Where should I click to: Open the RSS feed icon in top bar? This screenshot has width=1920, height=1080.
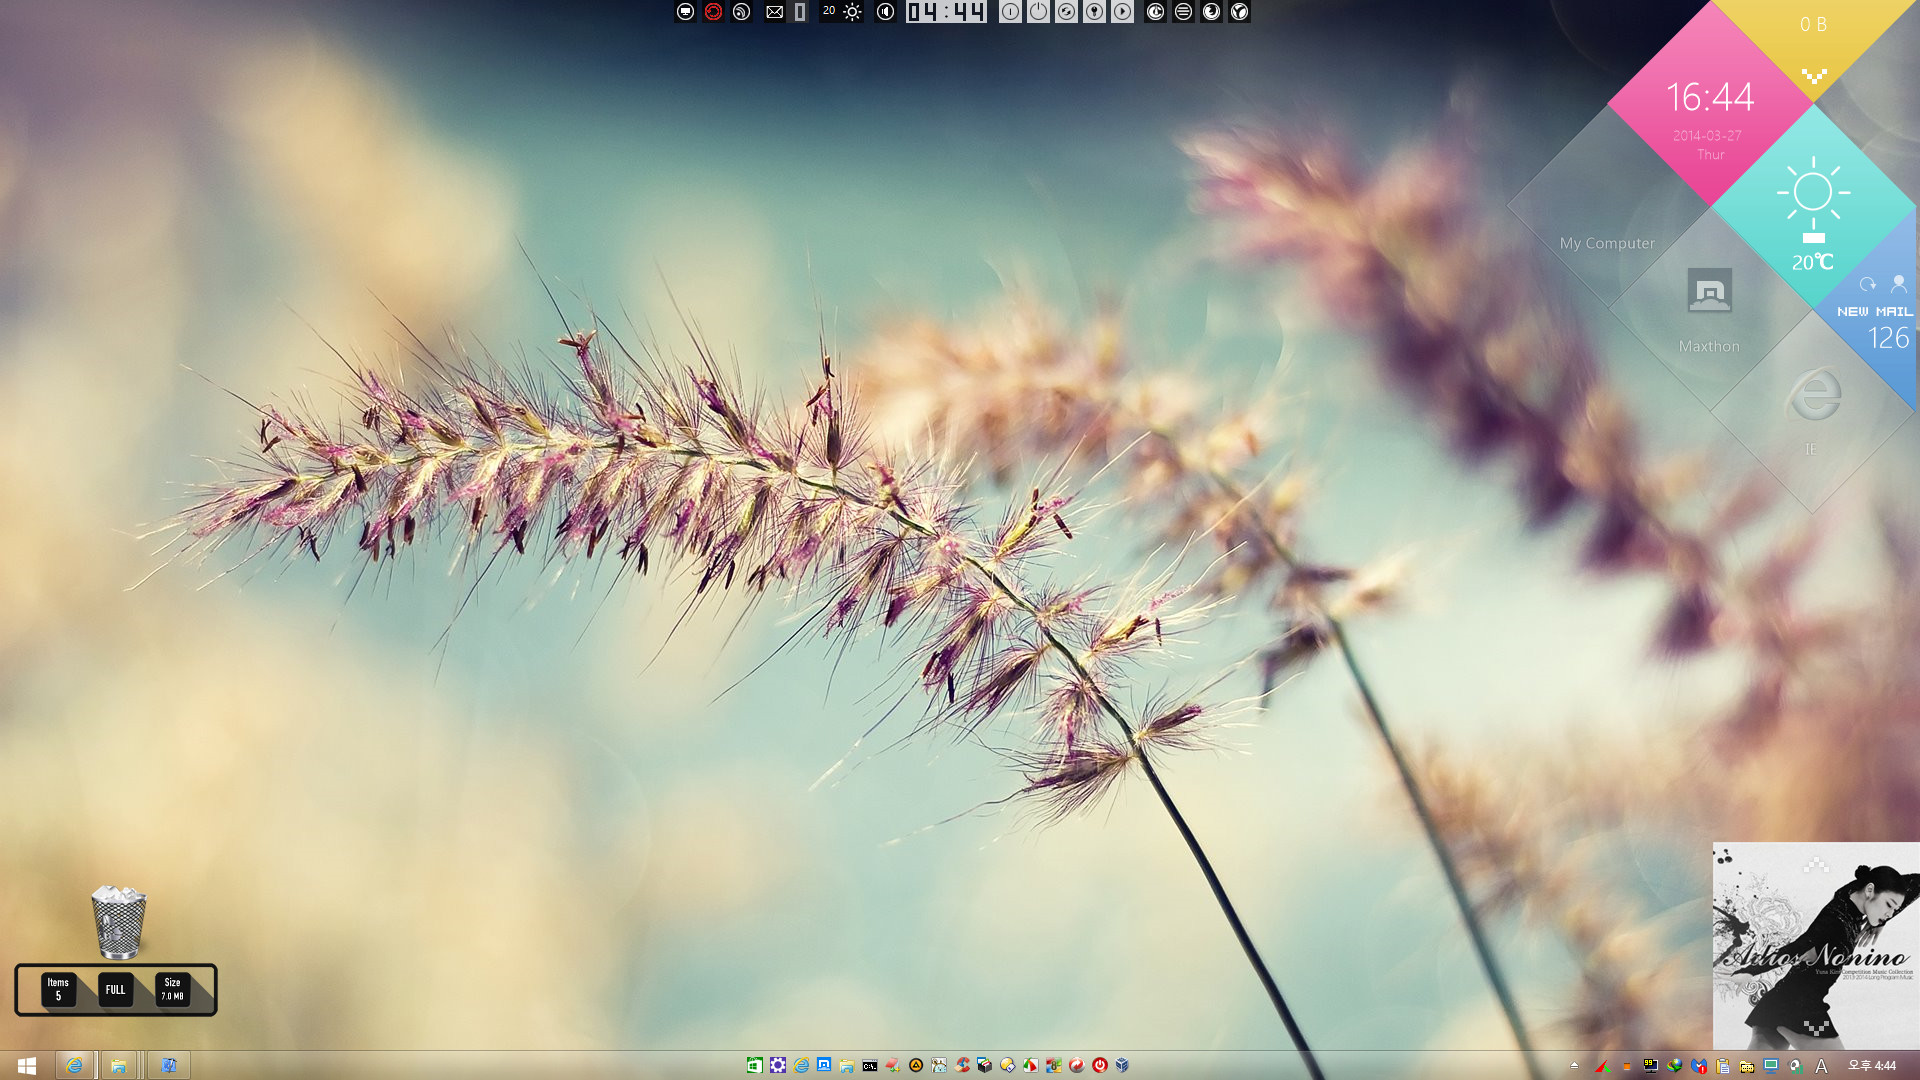click(x=741, y=12)
